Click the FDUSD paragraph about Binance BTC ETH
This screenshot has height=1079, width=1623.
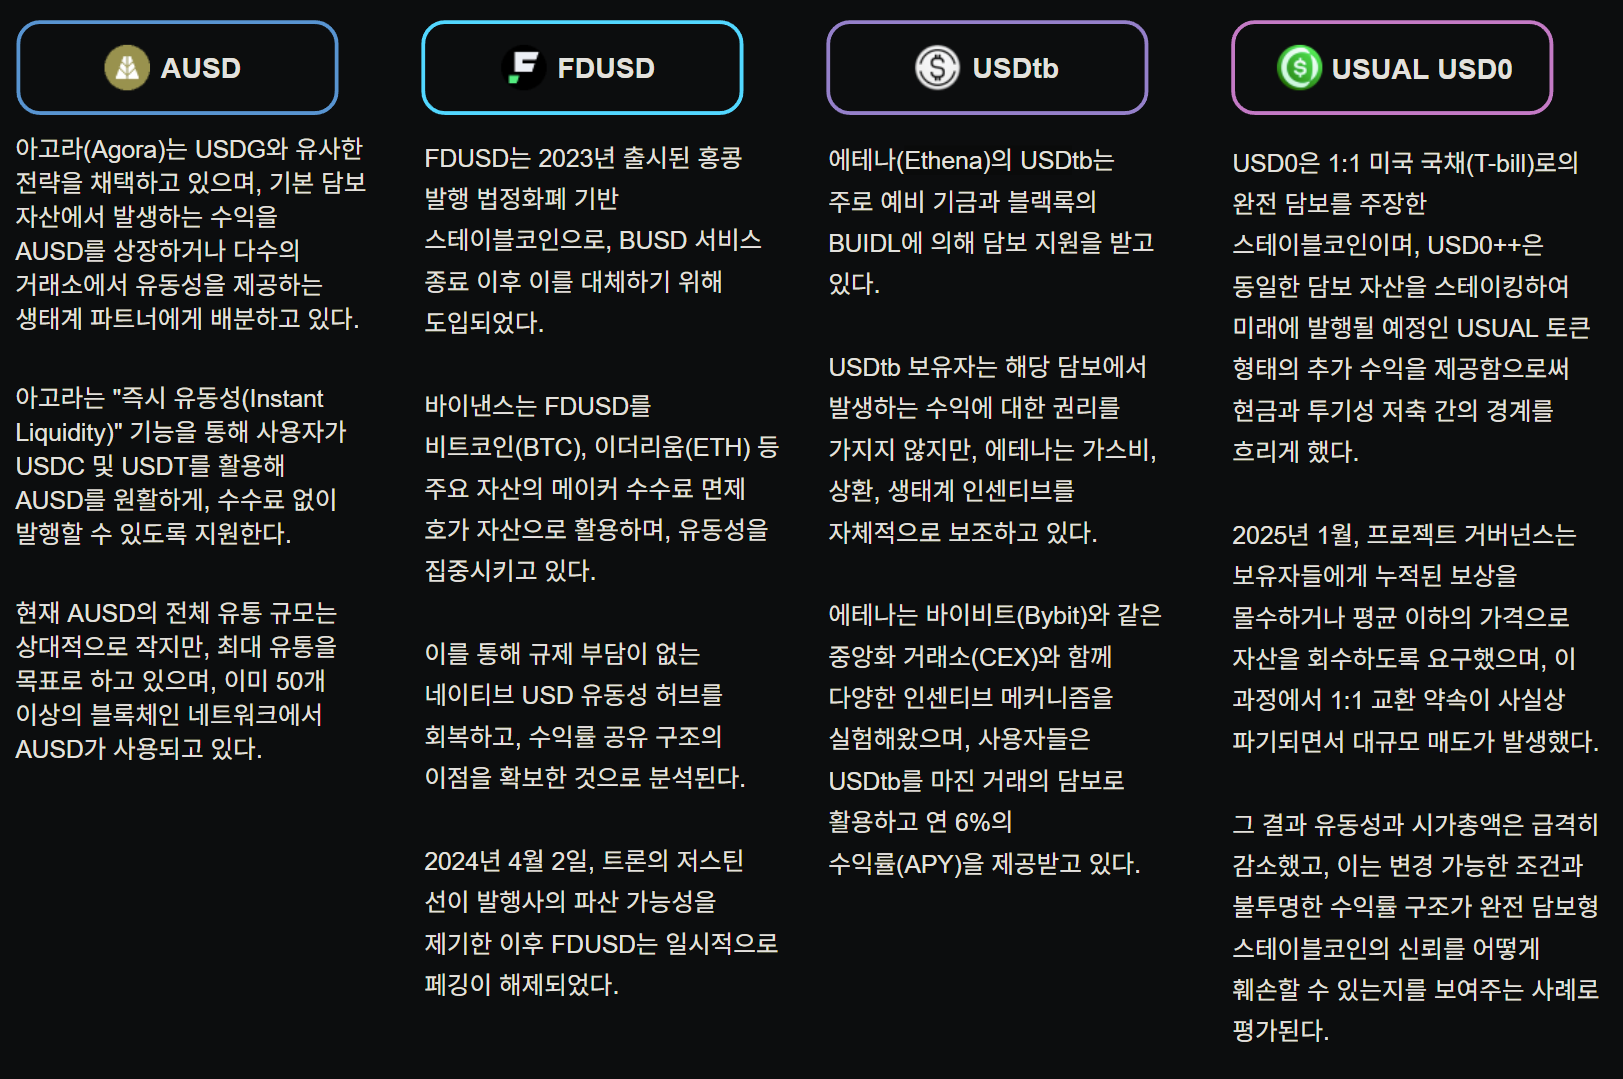pyautogui.click(x=601, y=488)
